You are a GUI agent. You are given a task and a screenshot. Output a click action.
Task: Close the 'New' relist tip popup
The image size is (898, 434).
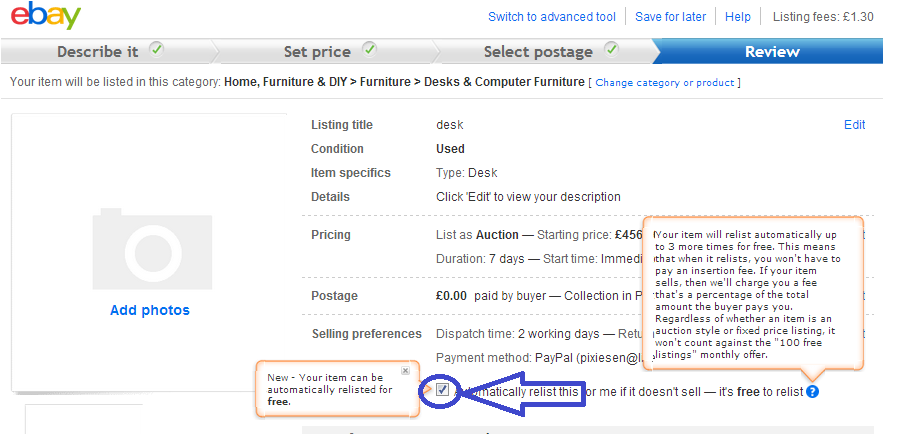coord(405,370)
